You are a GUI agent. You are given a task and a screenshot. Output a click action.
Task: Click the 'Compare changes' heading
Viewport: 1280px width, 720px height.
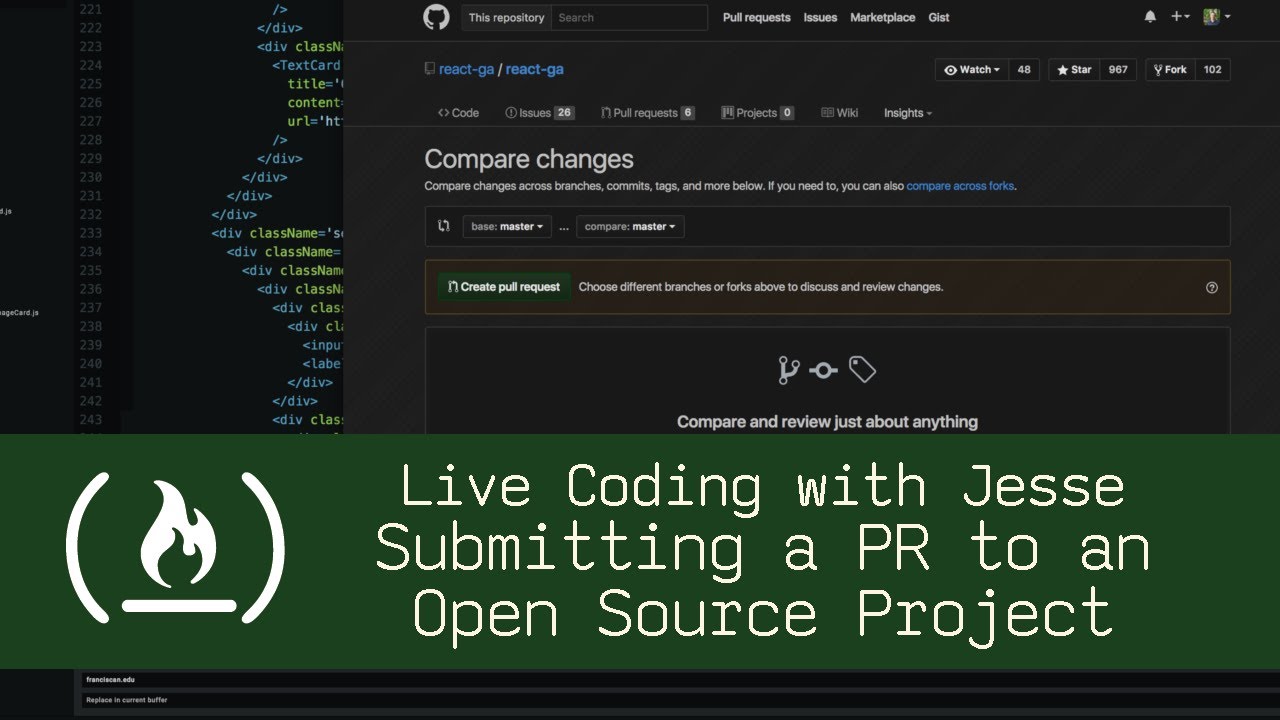click(x=529, y=159)
